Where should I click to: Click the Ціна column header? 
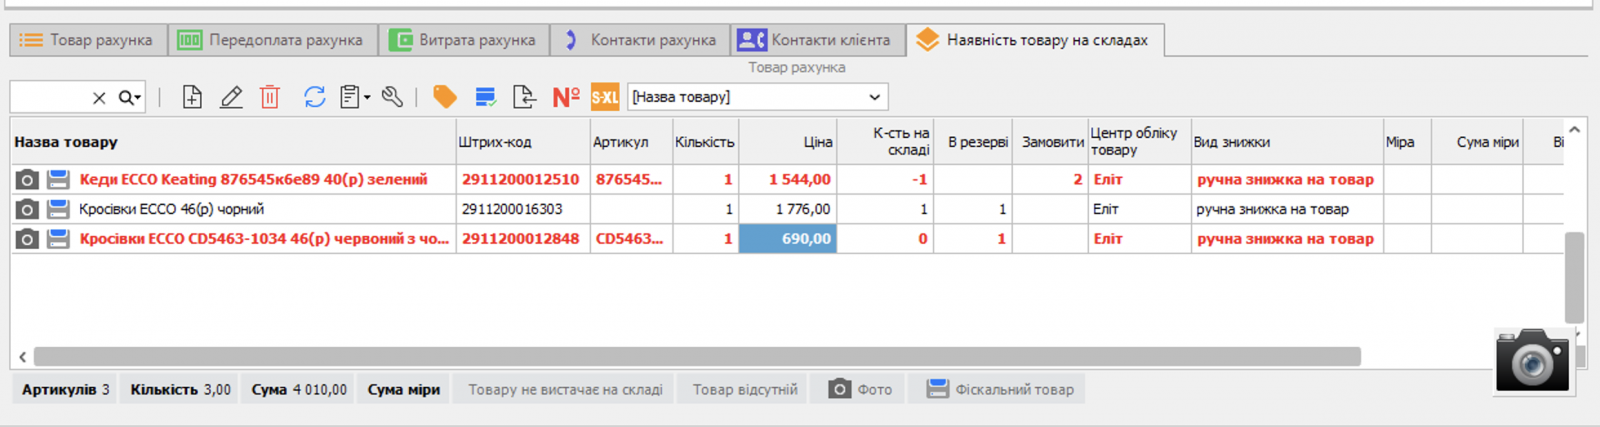click(x=788, y=142)
